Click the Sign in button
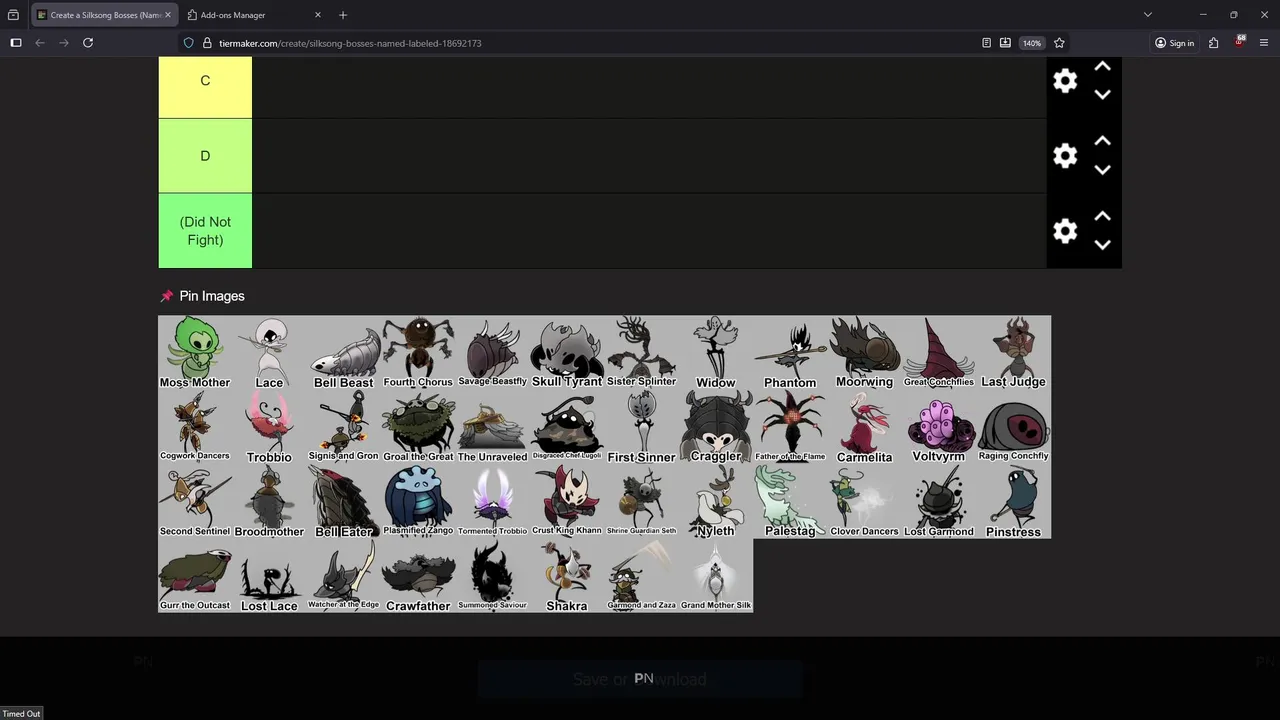The width and height of the screenshot is (1280, 720). click(1174, 43)
